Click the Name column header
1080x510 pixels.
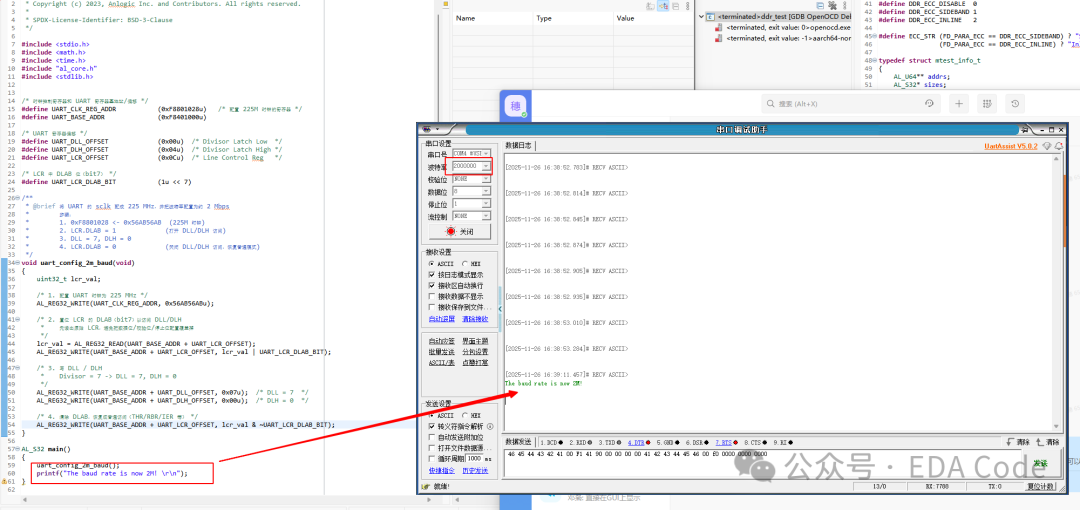pos(494,19)
